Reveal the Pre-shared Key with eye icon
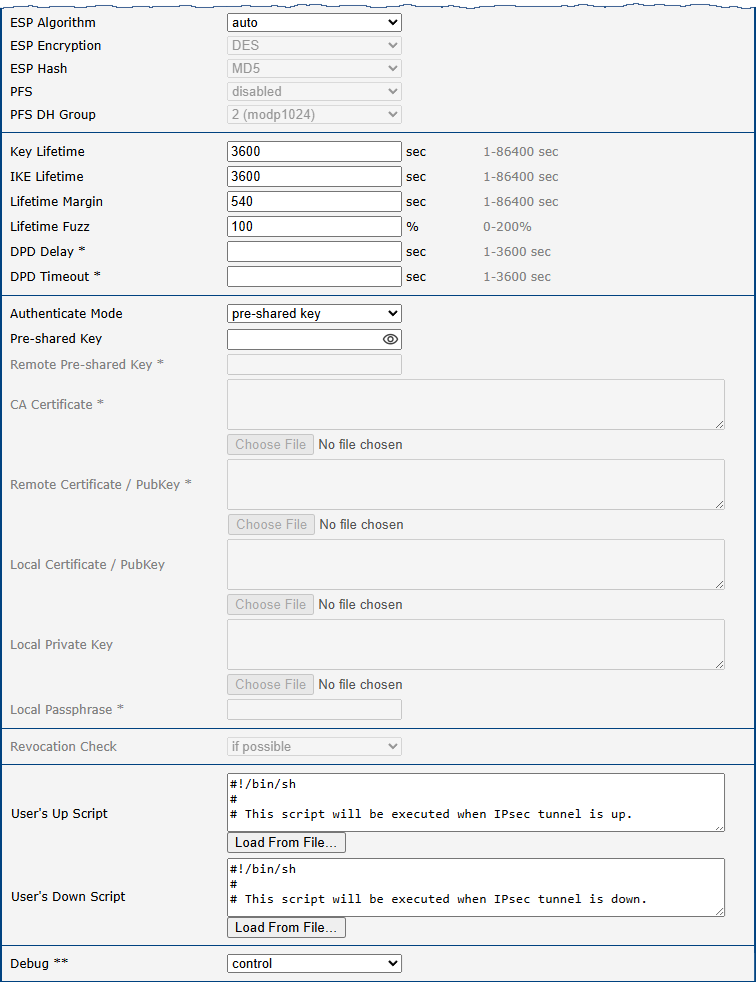The width and height of the screenshot is (756, 982). pos(390,339)
